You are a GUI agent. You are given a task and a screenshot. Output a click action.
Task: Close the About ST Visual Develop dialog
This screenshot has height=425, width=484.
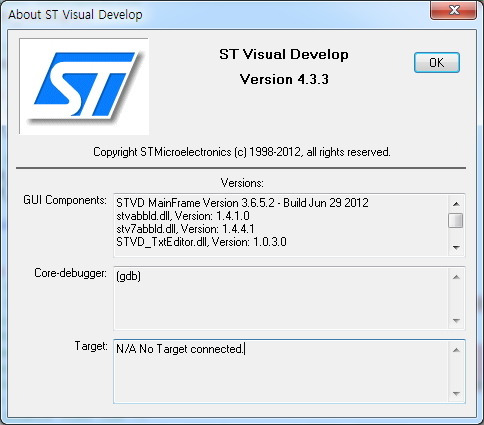453,10
